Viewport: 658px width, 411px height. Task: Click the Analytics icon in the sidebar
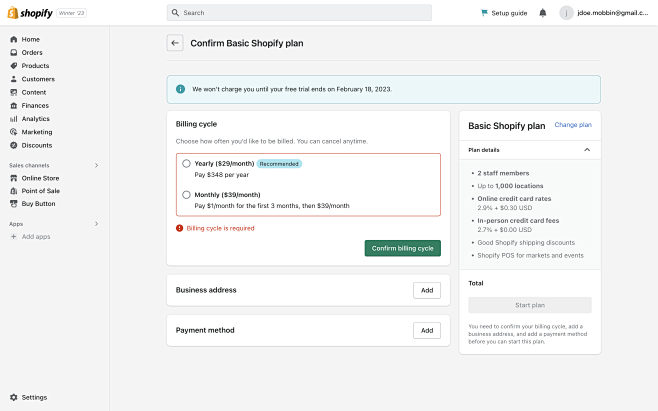(x=14, y=118)
